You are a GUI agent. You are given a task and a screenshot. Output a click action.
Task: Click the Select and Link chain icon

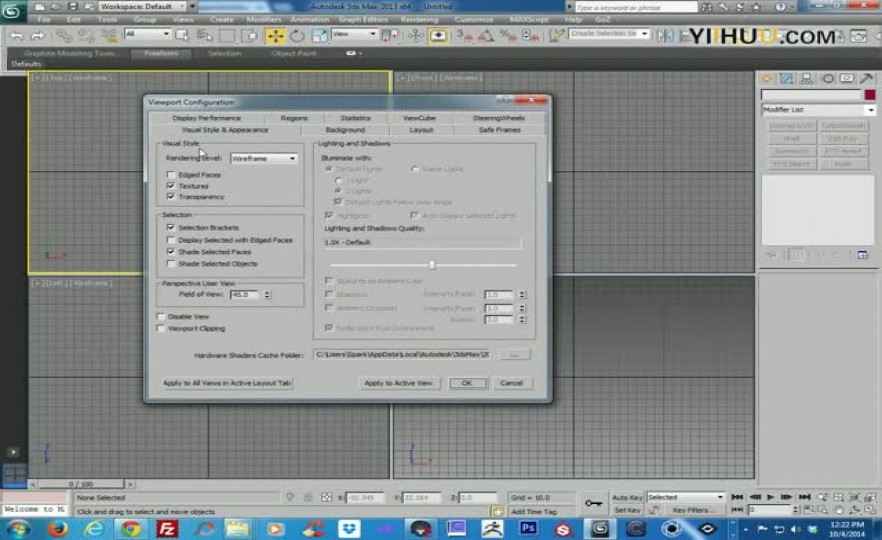point(64,36)
